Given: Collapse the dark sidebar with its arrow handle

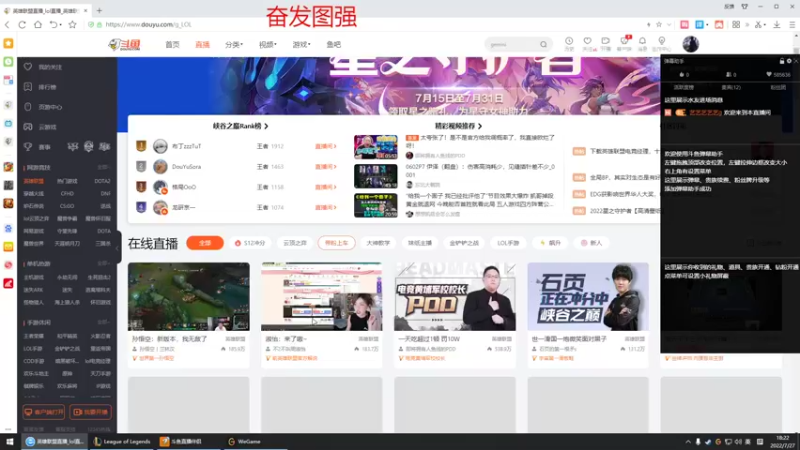Looking at the screenshot, I should point(117,247).
